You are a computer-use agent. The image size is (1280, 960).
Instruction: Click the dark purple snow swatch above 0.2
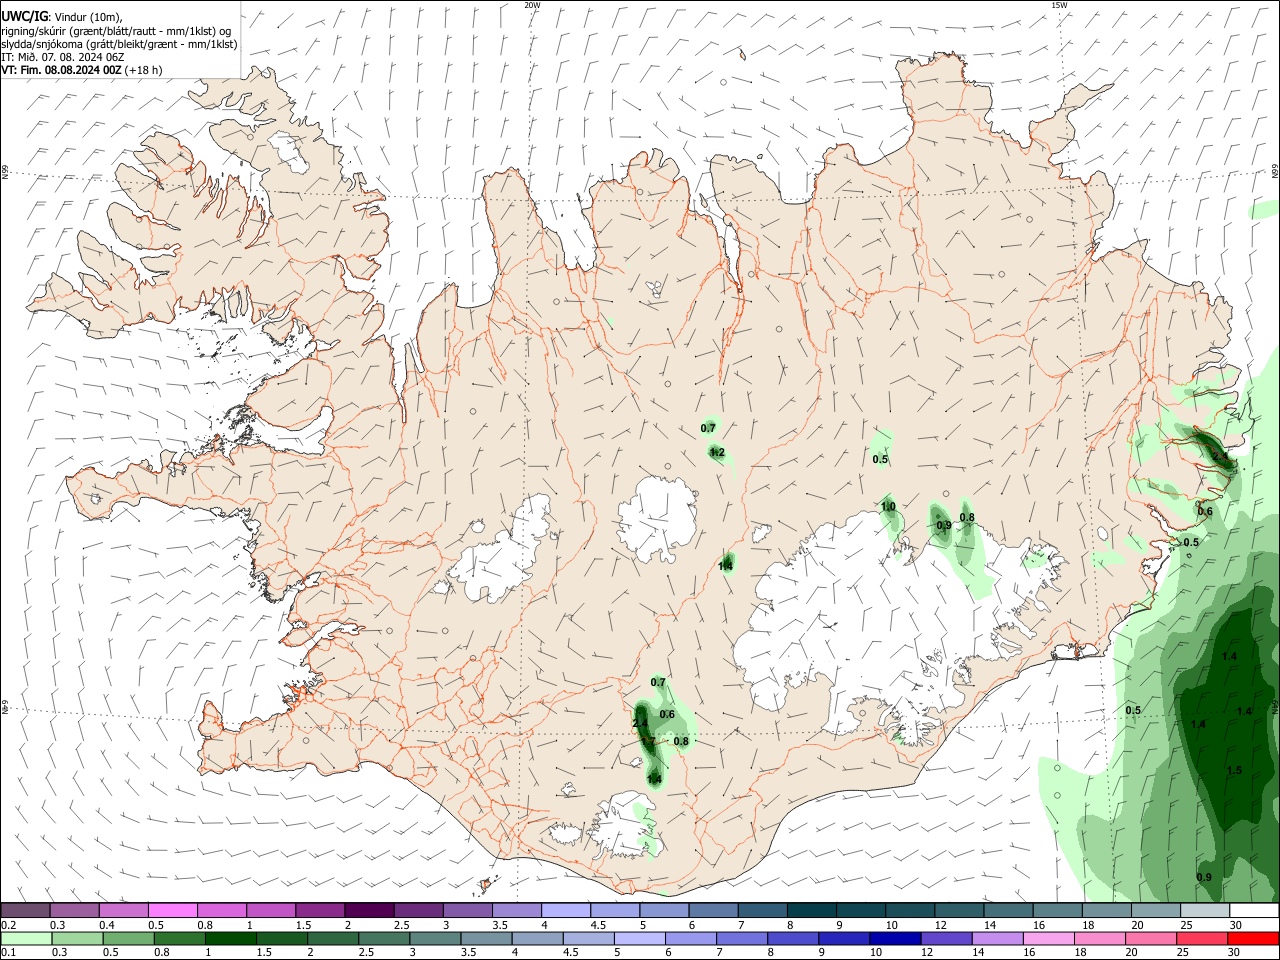(x=26, y=911)
